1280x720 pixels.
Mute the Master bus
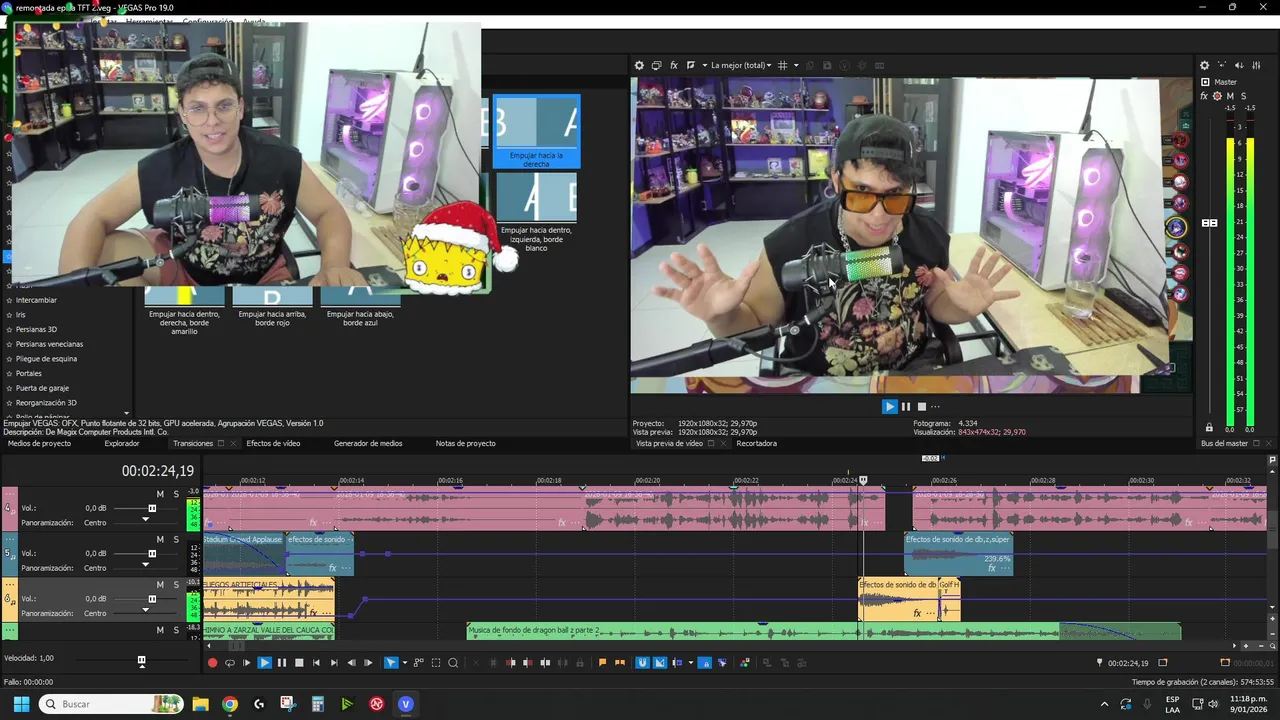tap(1230, 96)
